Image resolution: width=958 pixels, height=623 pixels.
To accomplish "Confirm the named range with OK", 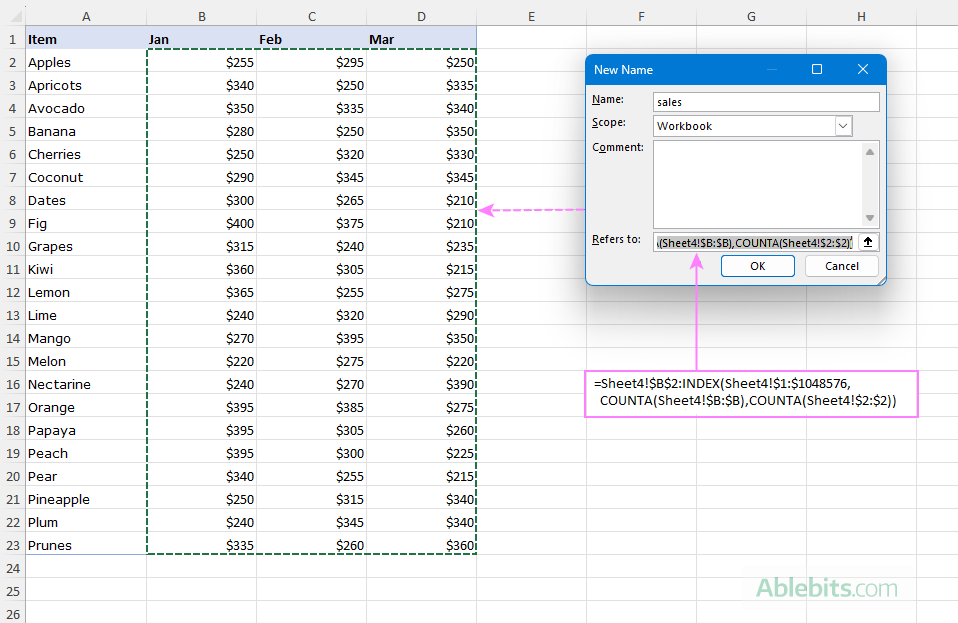I will 757,266.
